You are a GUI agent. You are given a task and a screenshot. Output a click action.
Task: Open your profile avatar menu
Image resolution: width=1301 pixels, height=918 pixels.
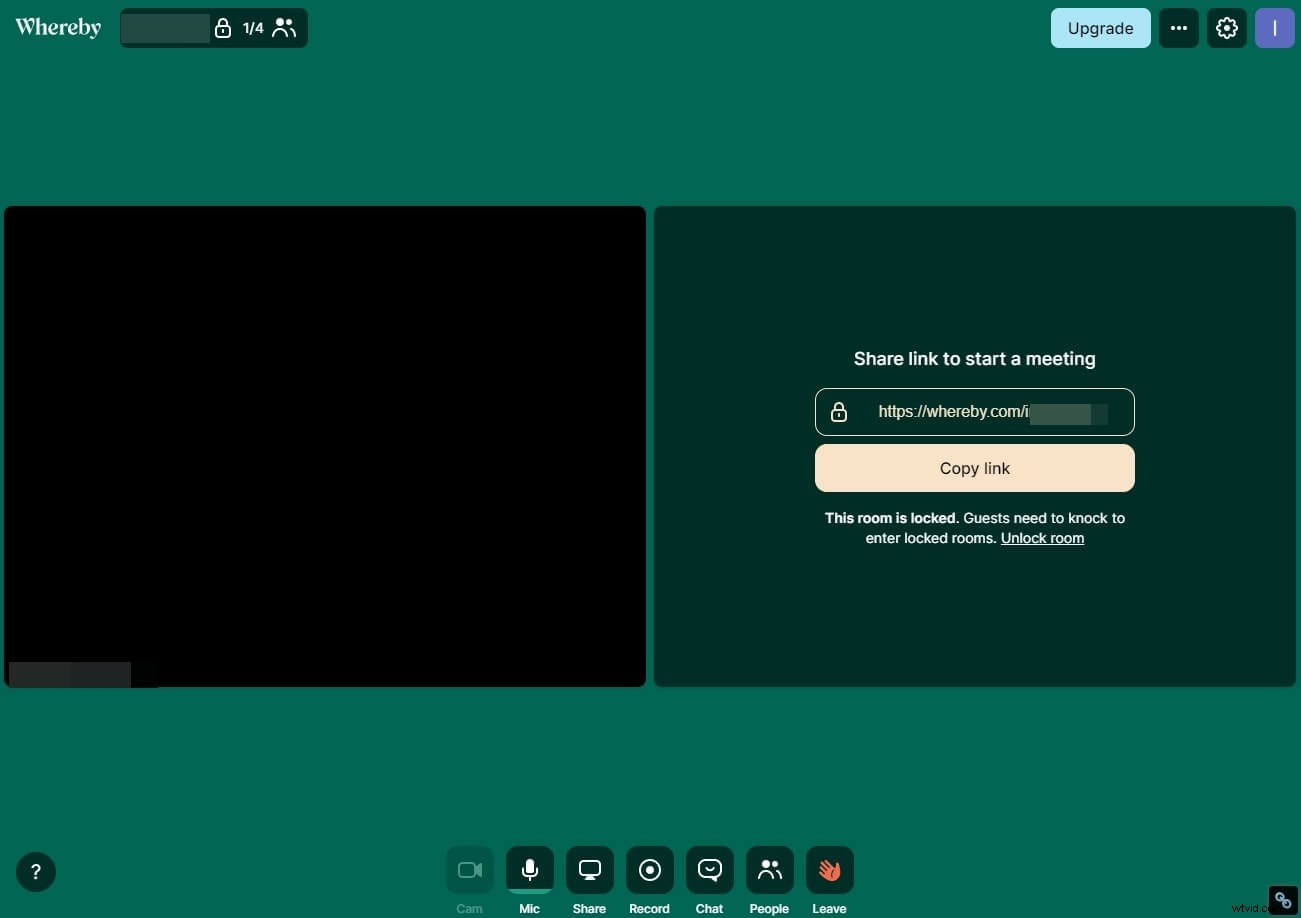(x=1274, y=27)
